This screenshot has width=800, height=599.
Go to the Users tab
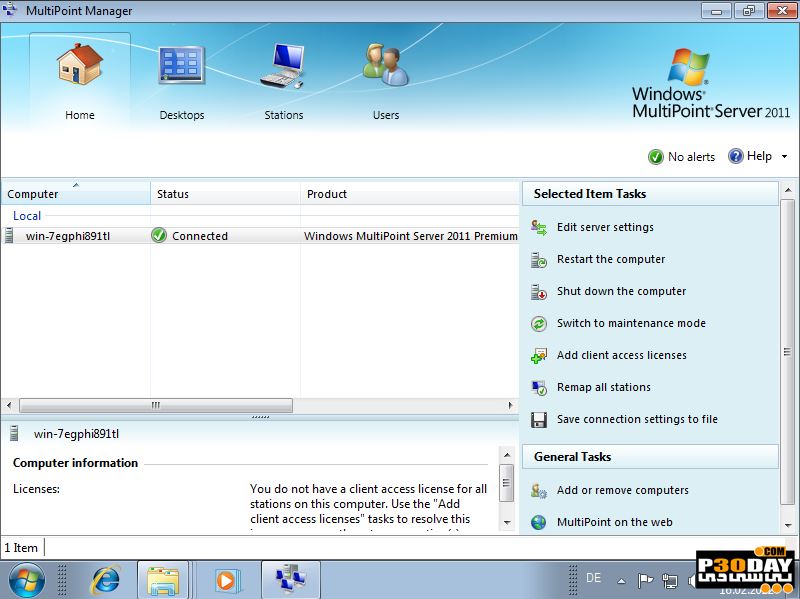[386, 81]
